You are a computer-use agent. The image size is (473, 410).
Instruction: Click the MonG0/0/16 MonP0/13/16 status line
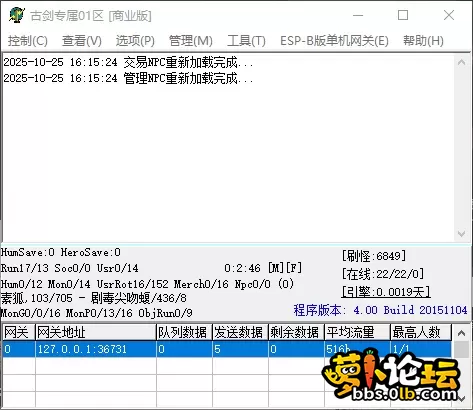tap(96, 313)
